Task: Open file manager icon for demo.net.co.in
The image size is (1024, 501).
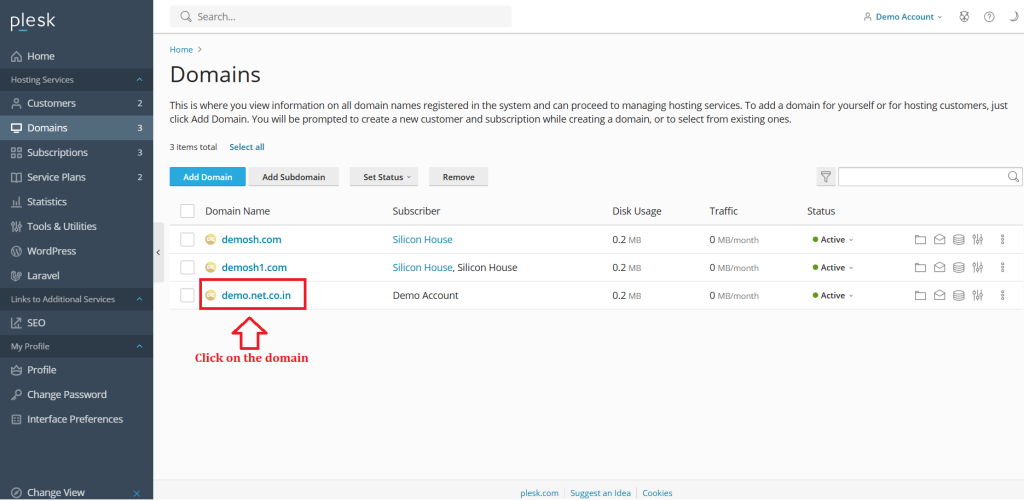Action: pos(920,295)
